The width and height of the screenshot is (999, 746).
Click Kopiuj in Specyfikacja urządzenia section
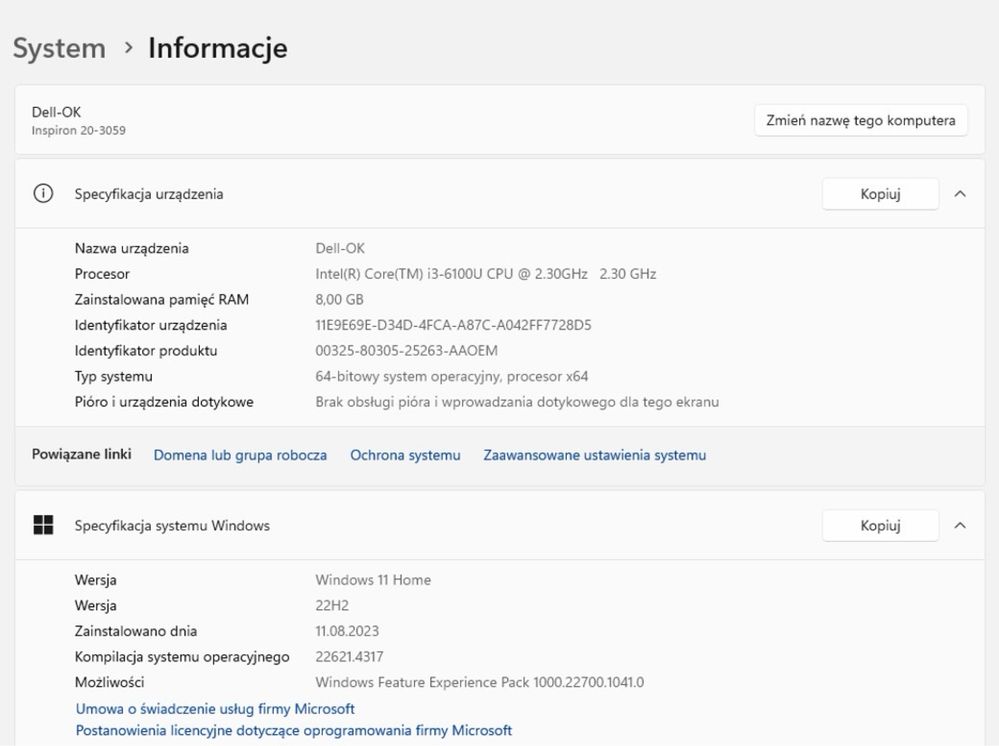880,194
